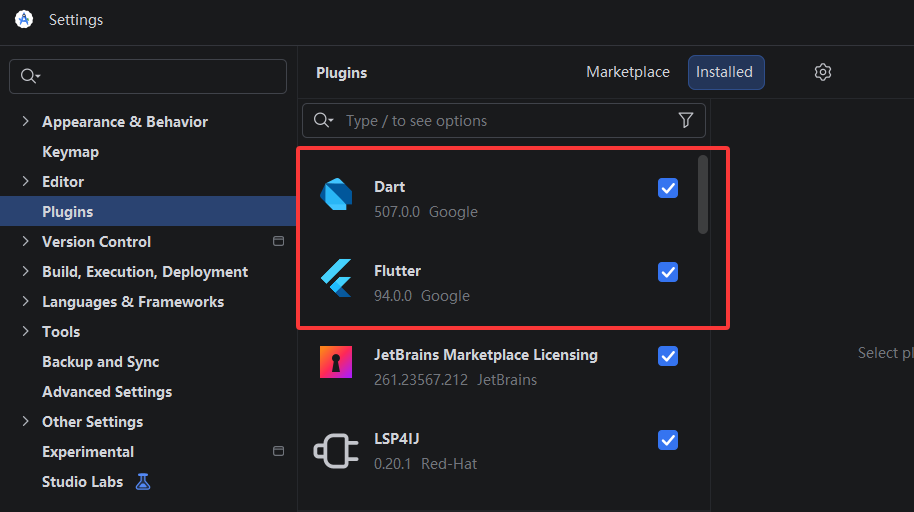Click the settings search magnifier icon

pyautogui.click(x=30, y=76)
